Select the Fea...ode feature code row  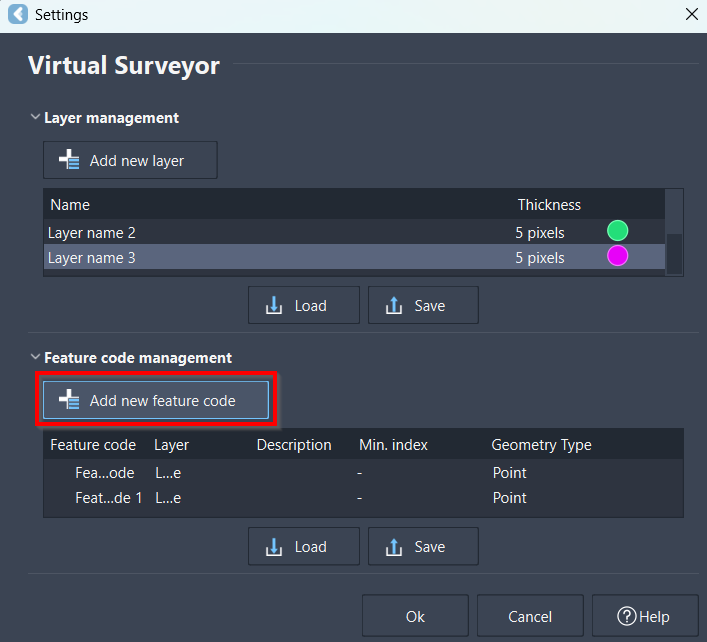[363, 472]
